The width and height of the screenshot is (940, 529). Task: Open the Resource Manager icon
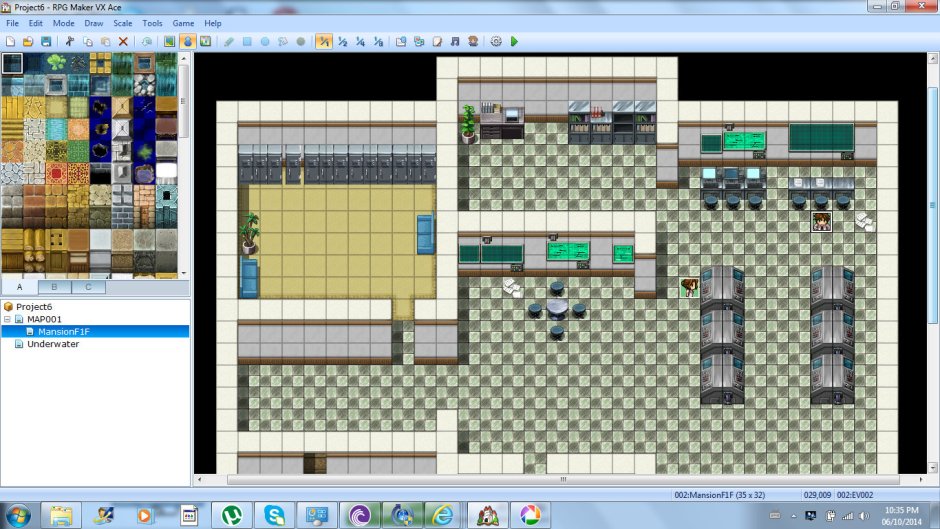tap(419, 41)
